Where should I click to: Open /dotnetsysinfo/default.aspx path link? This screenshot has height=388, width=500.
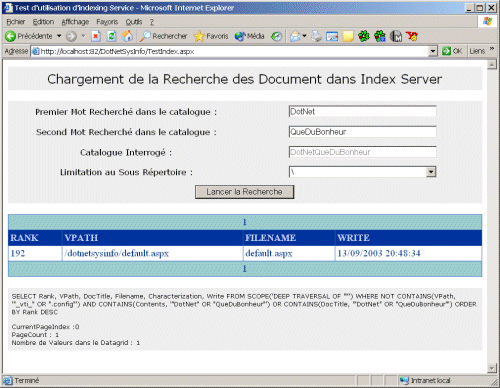(x=118, y=254)
